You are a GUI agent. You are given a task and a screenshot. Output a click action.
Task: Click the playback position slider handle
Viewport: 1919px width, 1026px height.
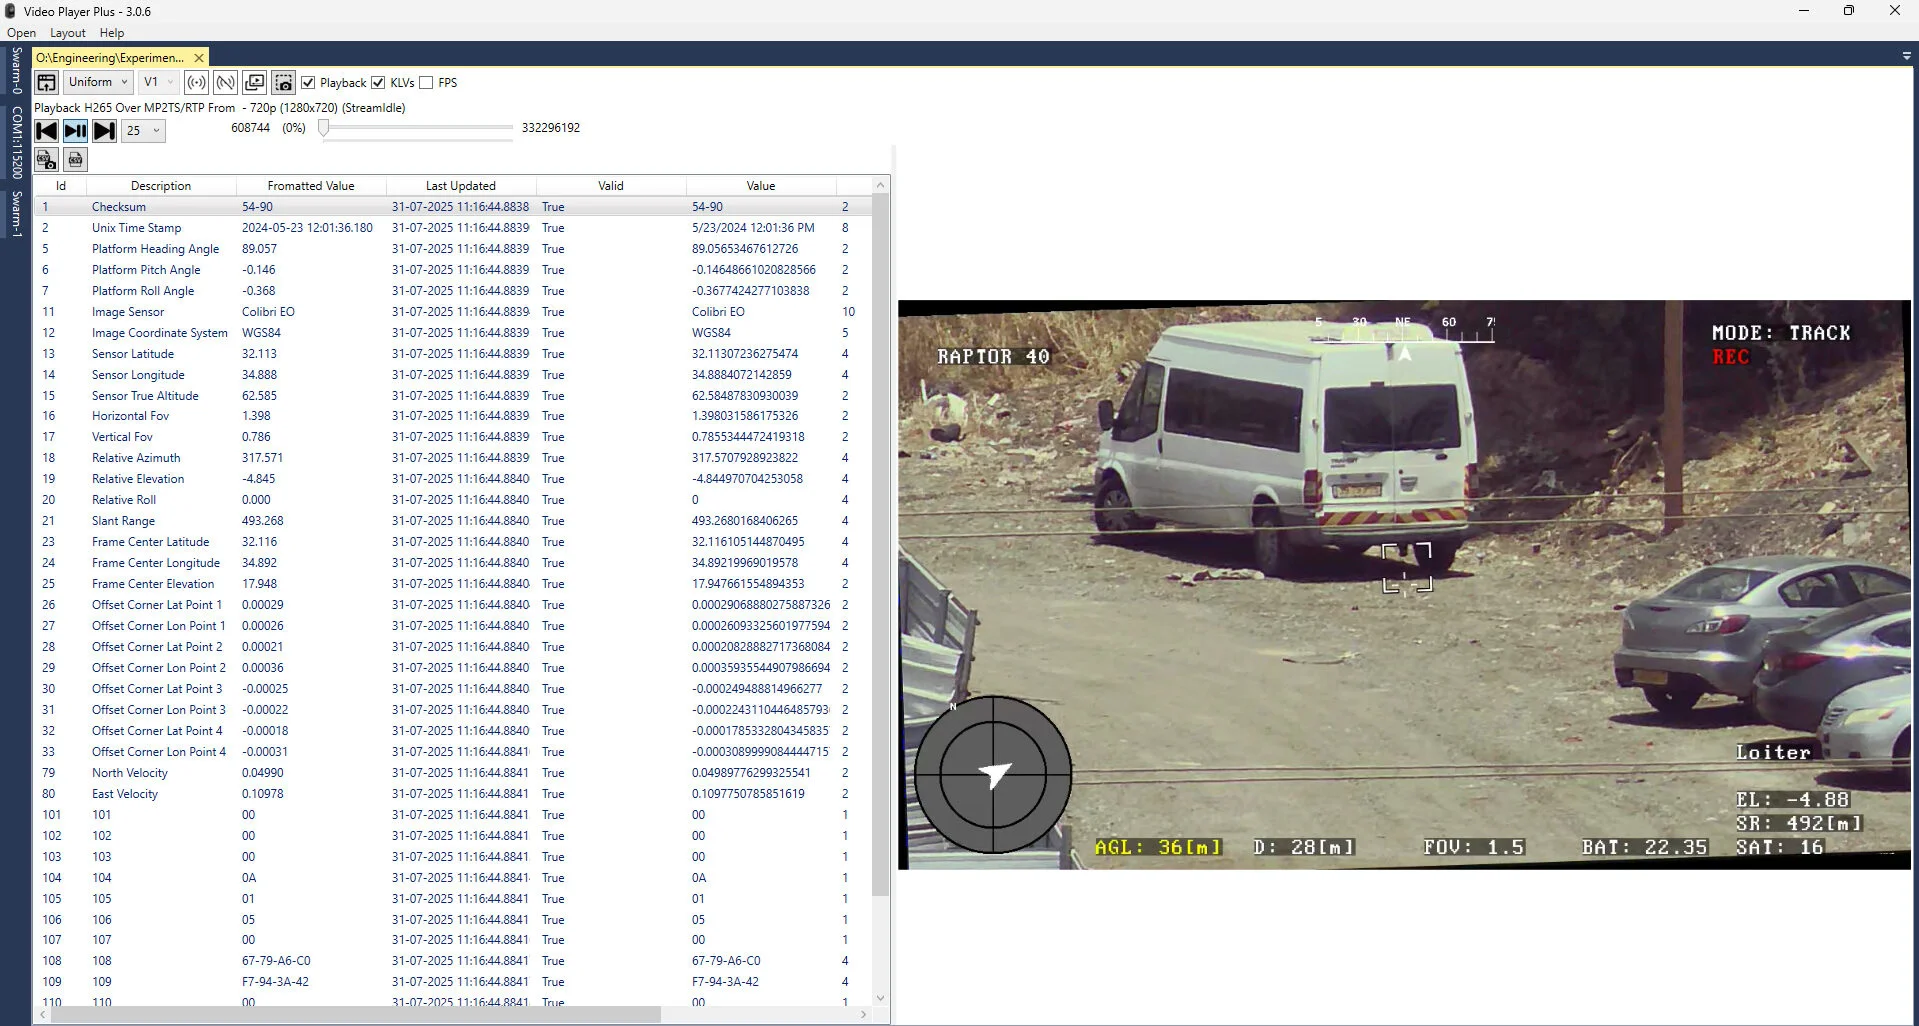tap(323, 128)
